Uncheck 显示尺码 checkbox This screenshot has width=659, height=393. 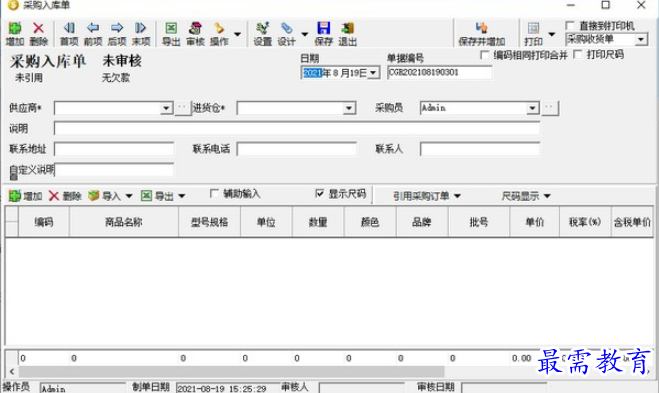coord(319,193)
